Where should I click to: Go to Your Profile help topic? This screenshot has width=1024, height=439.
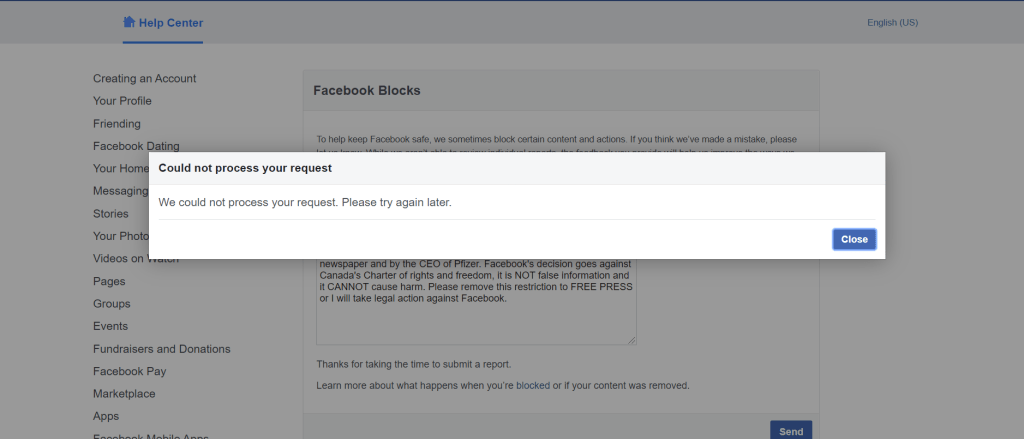122,101
